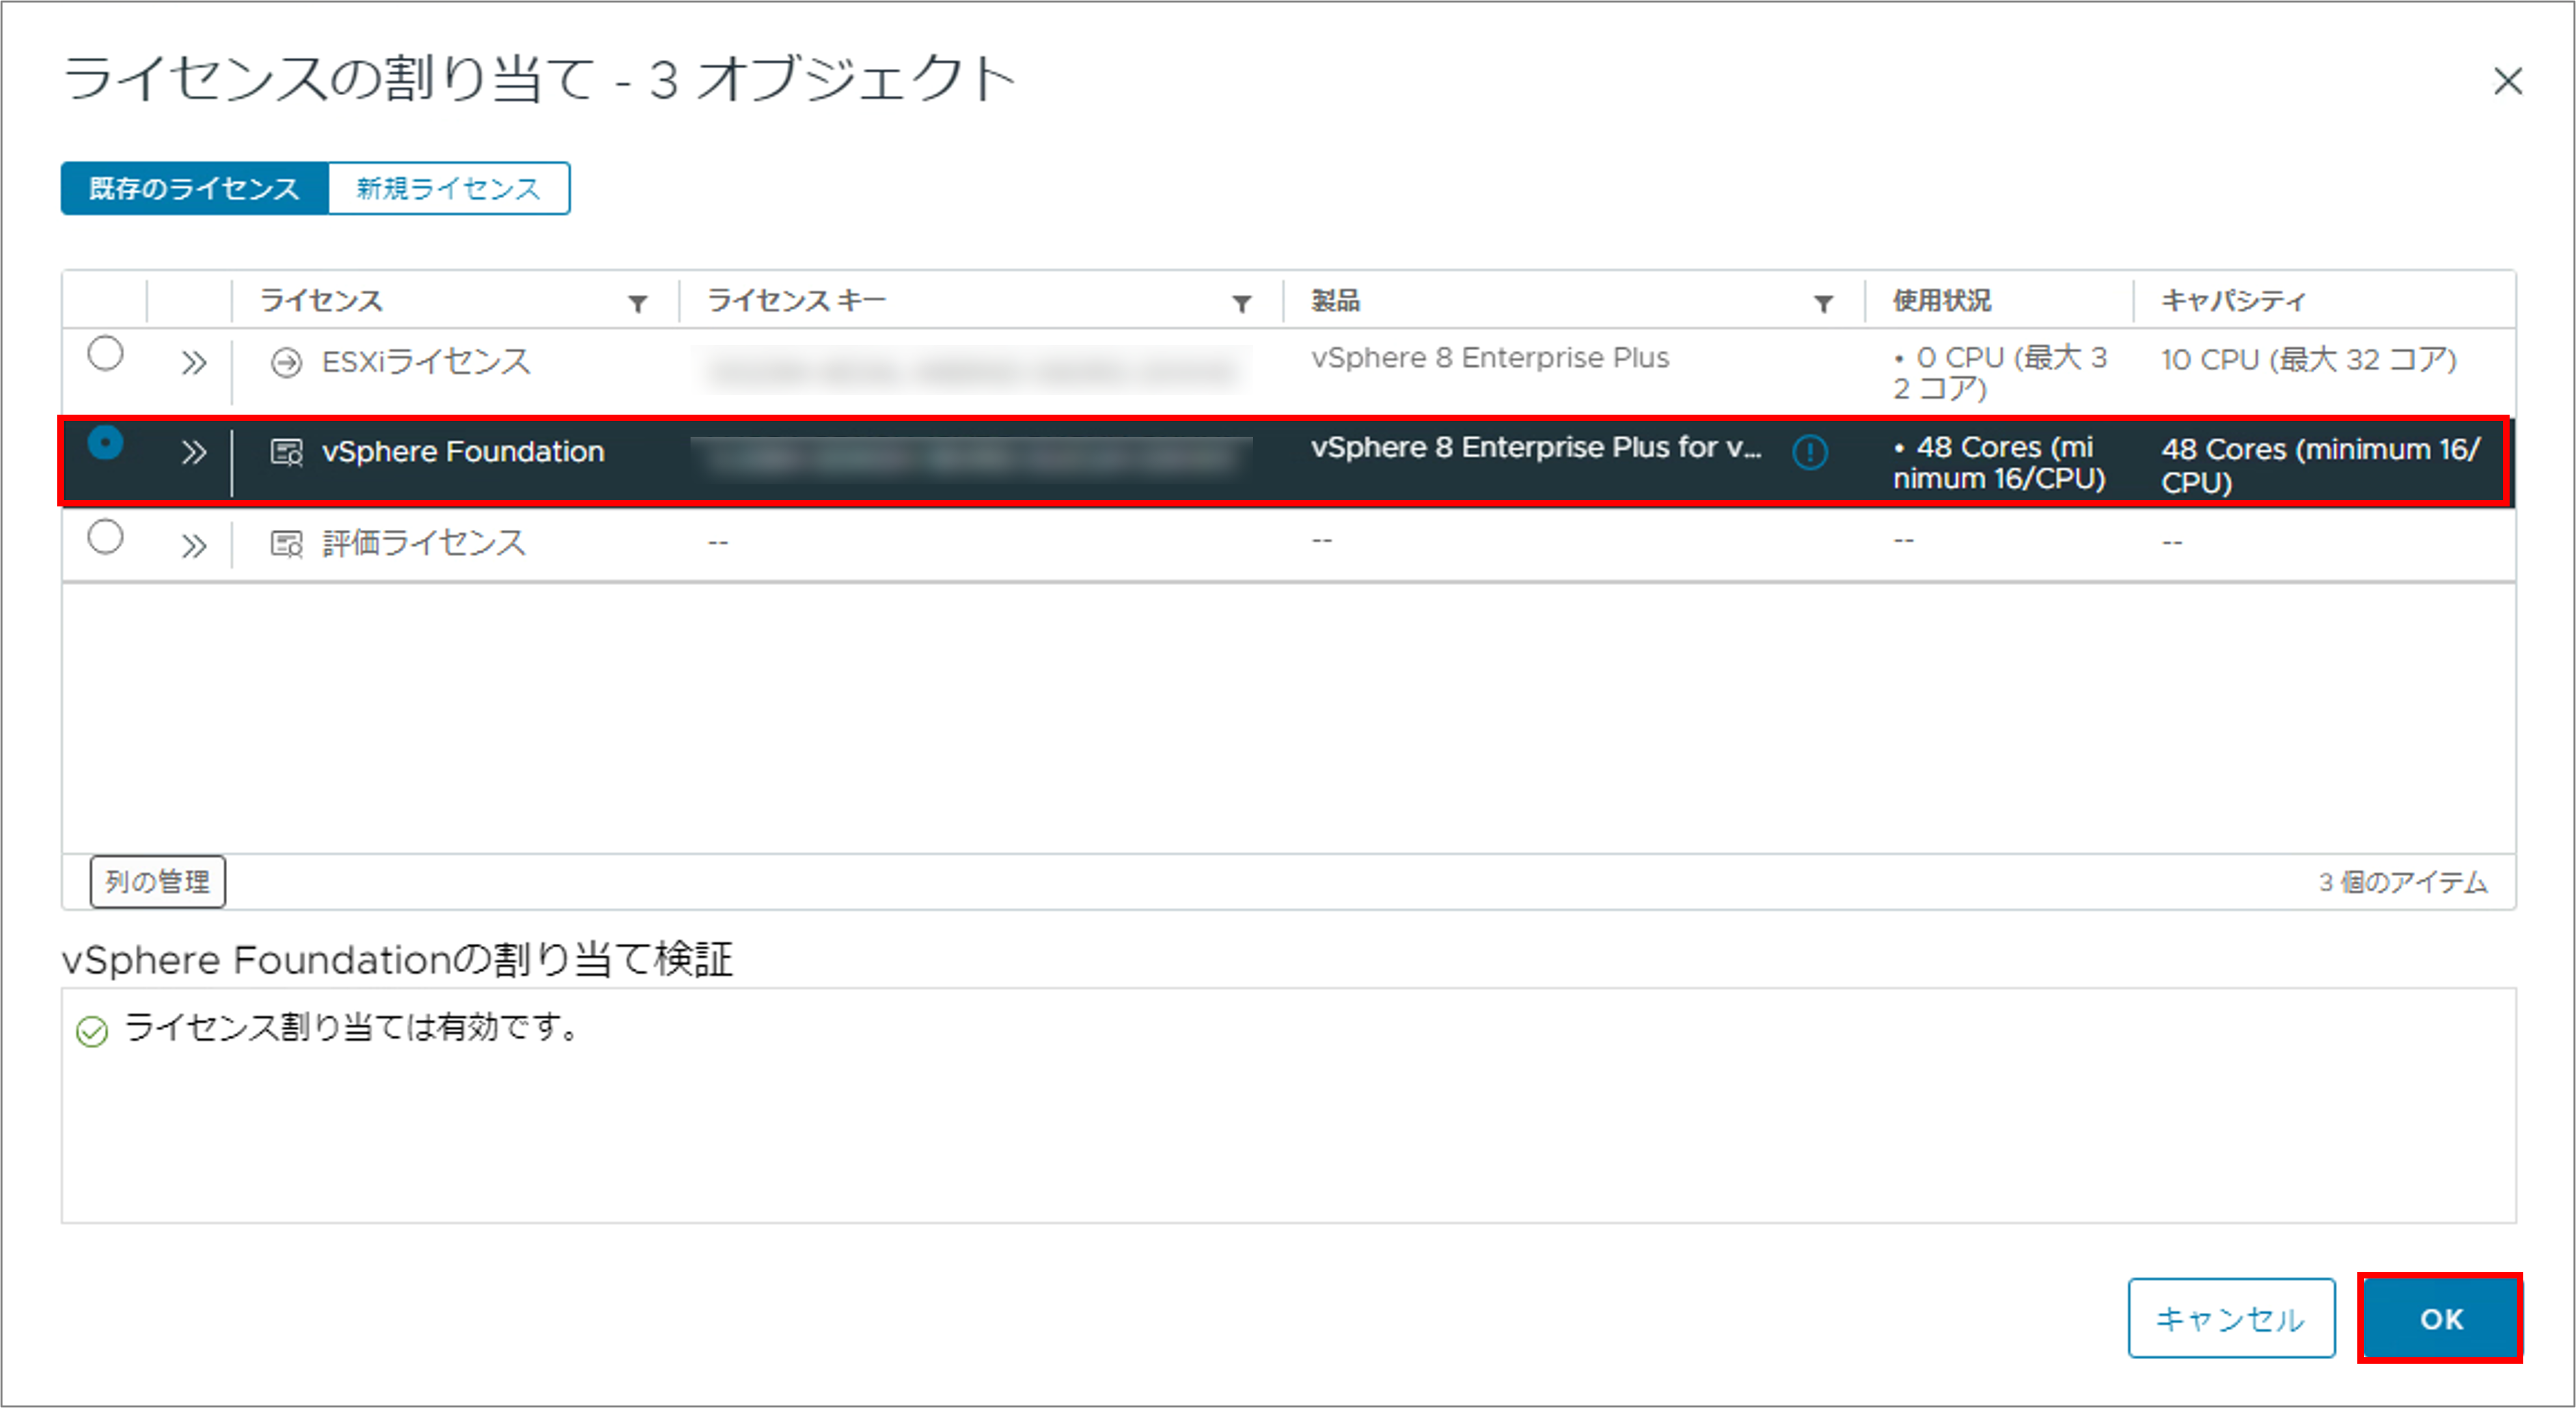Sort by the ライセンス column header
This screenshot has height=1408, width=2576.
[322, 301]
